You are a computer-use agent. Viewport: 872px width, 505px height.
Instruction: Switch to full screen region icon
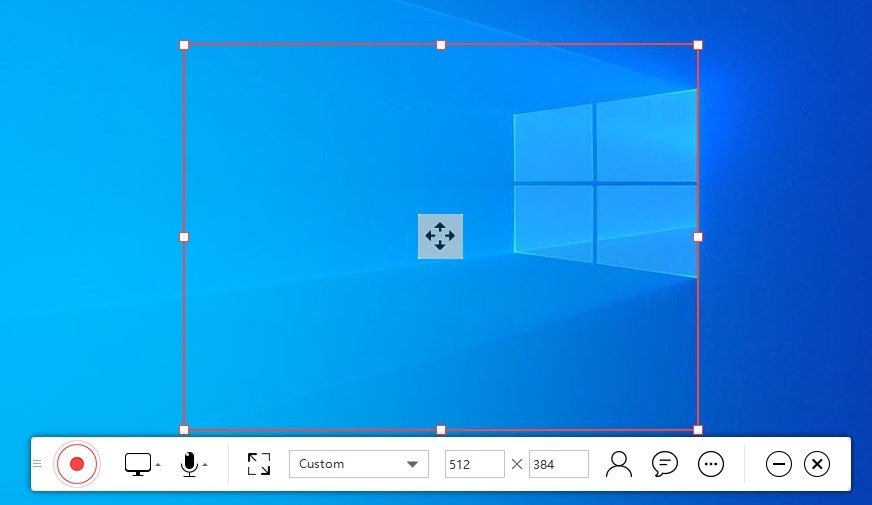[259, 464]
